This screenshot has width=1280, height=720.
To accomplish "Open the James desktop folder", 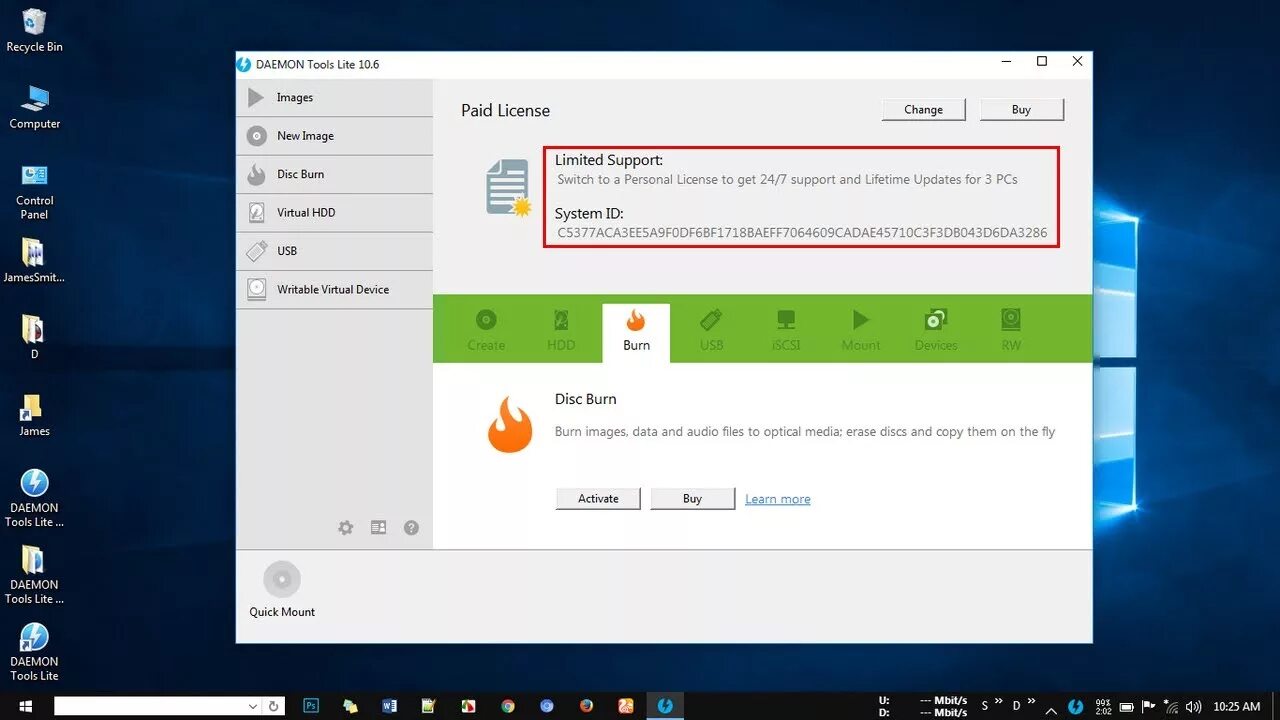I will click(x=34, y=415).
